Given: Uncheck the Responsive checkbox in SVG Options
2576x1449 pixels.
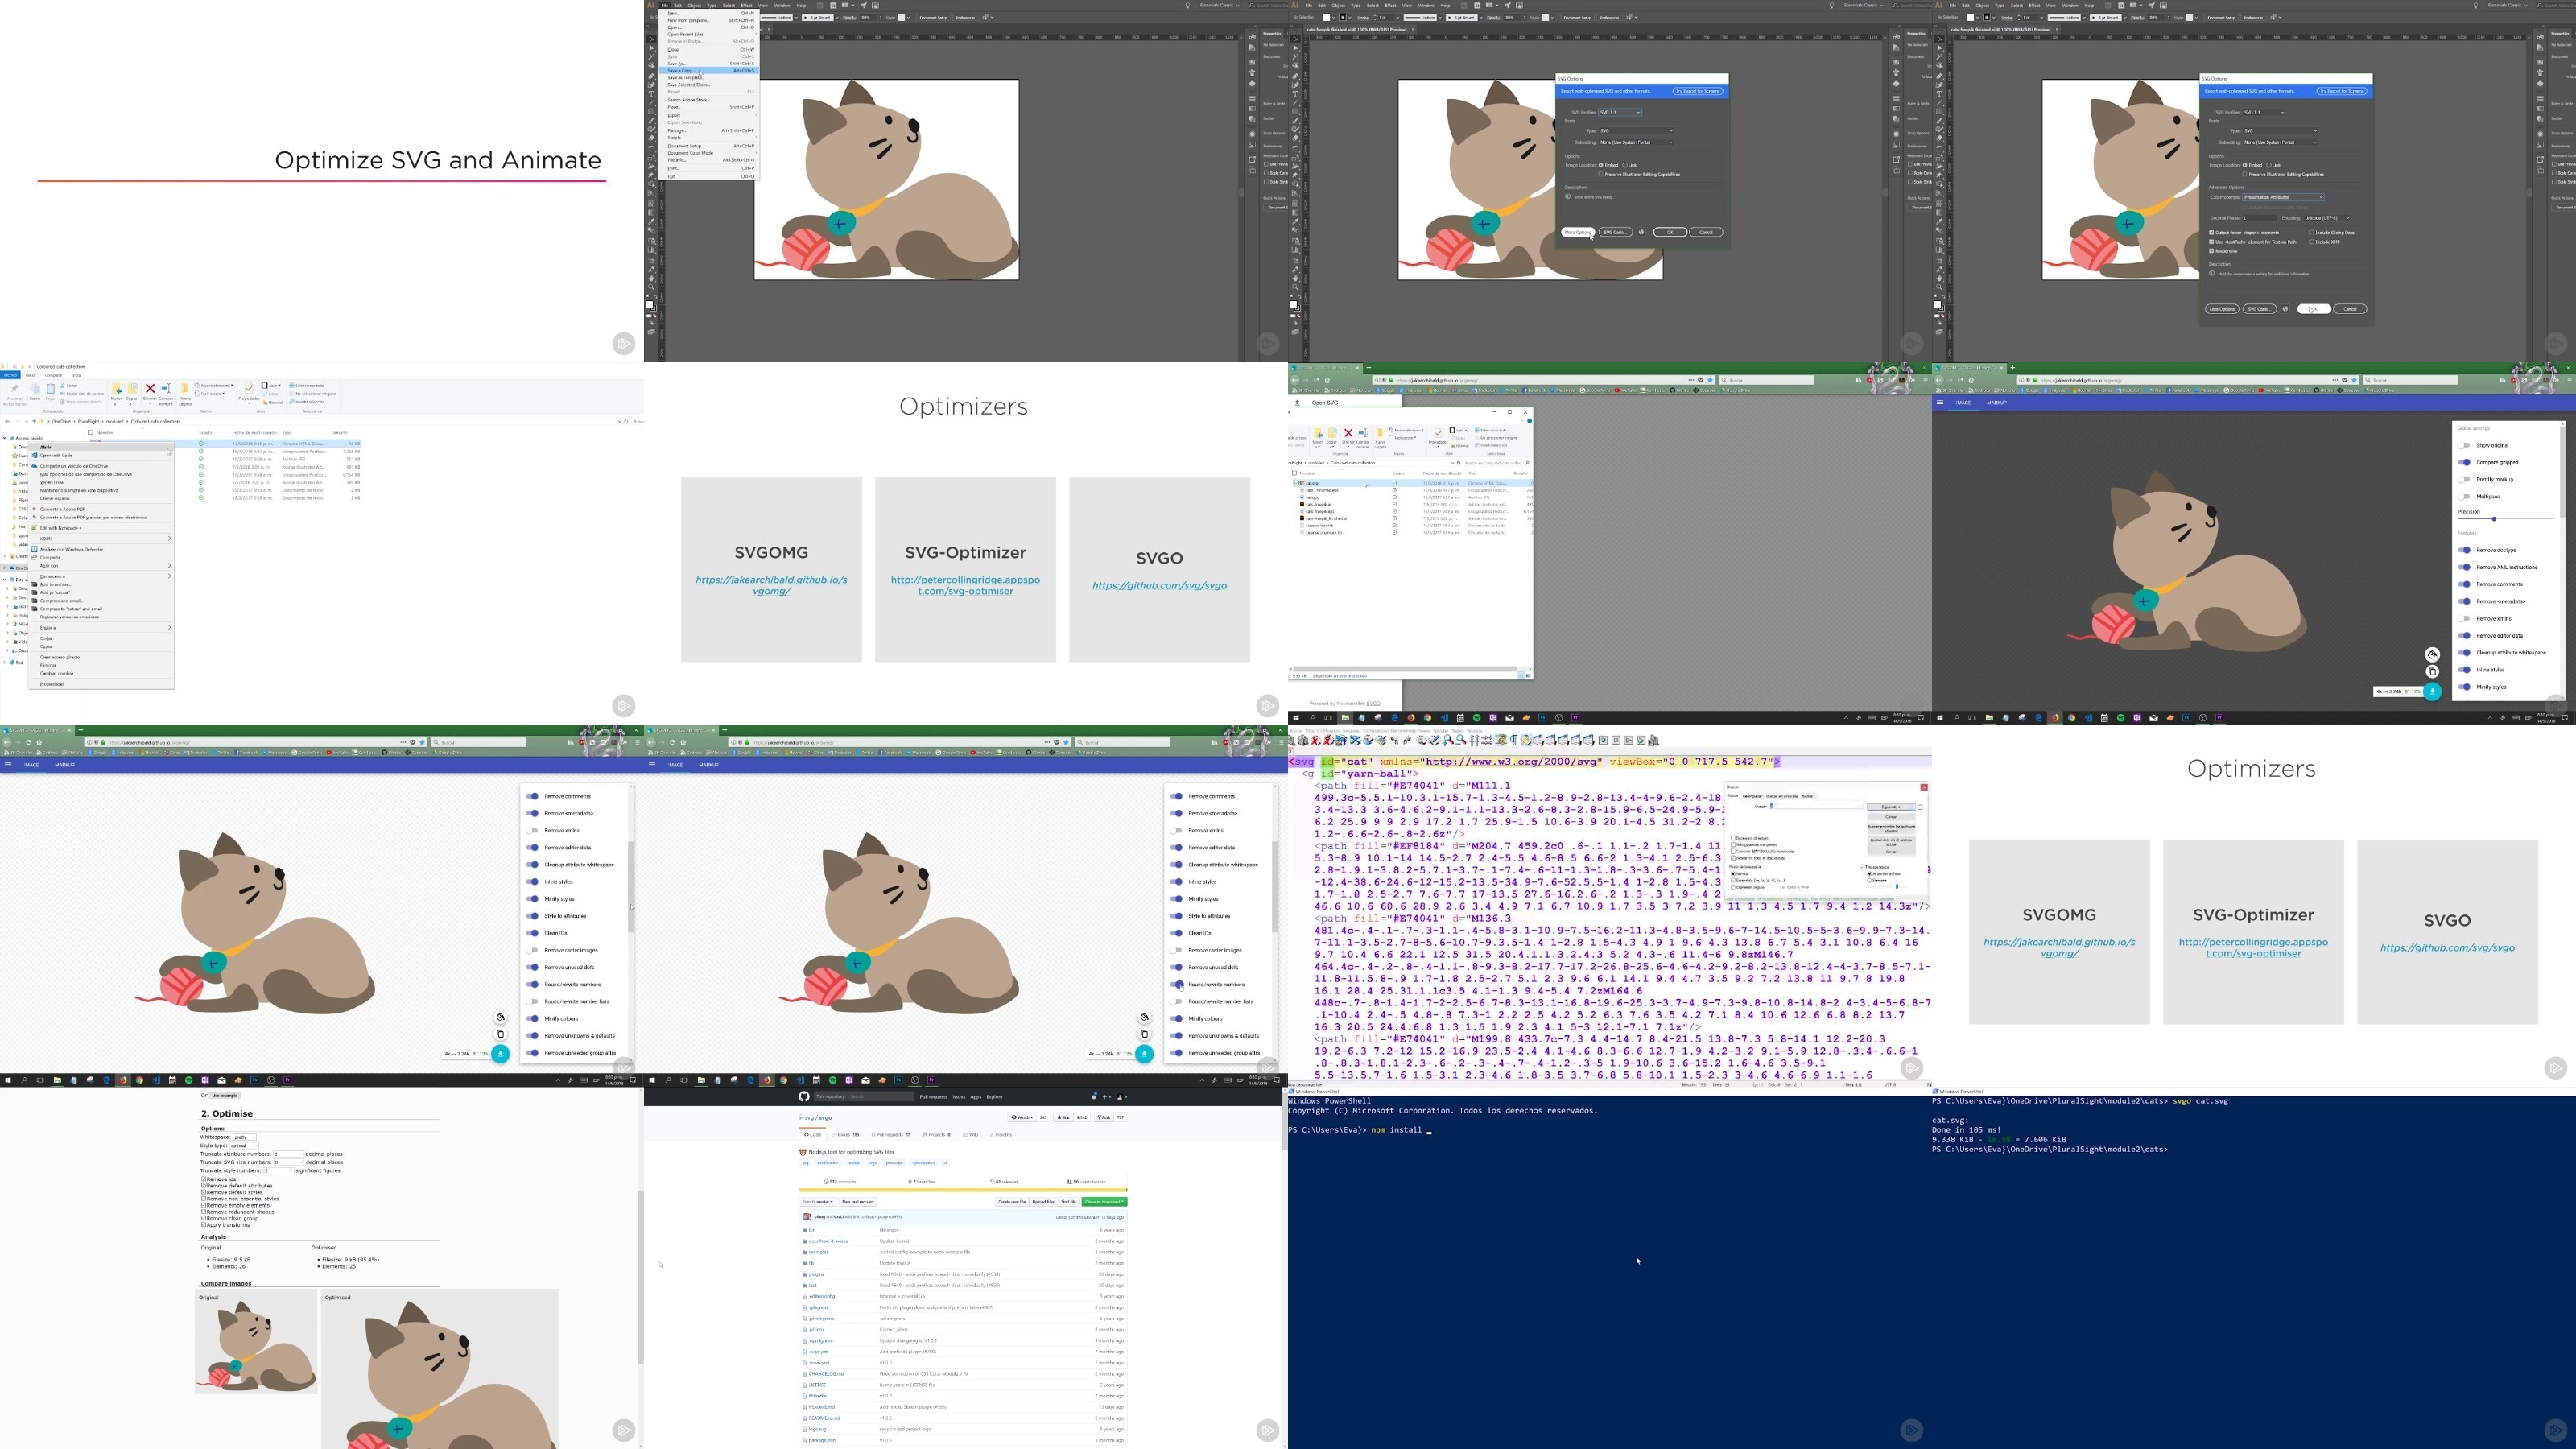Looking at the screenshot, I should pos(2212,251).
